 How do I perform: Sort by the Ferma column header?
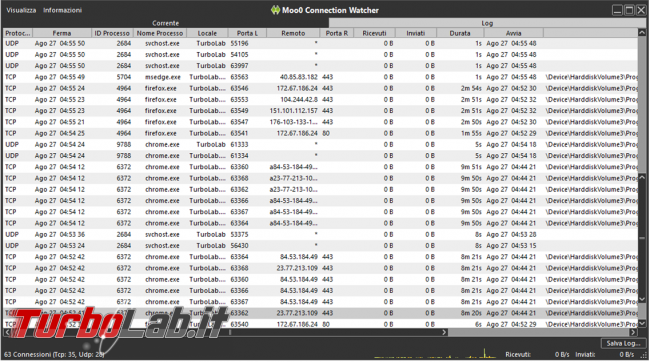(x=62, y=33)
